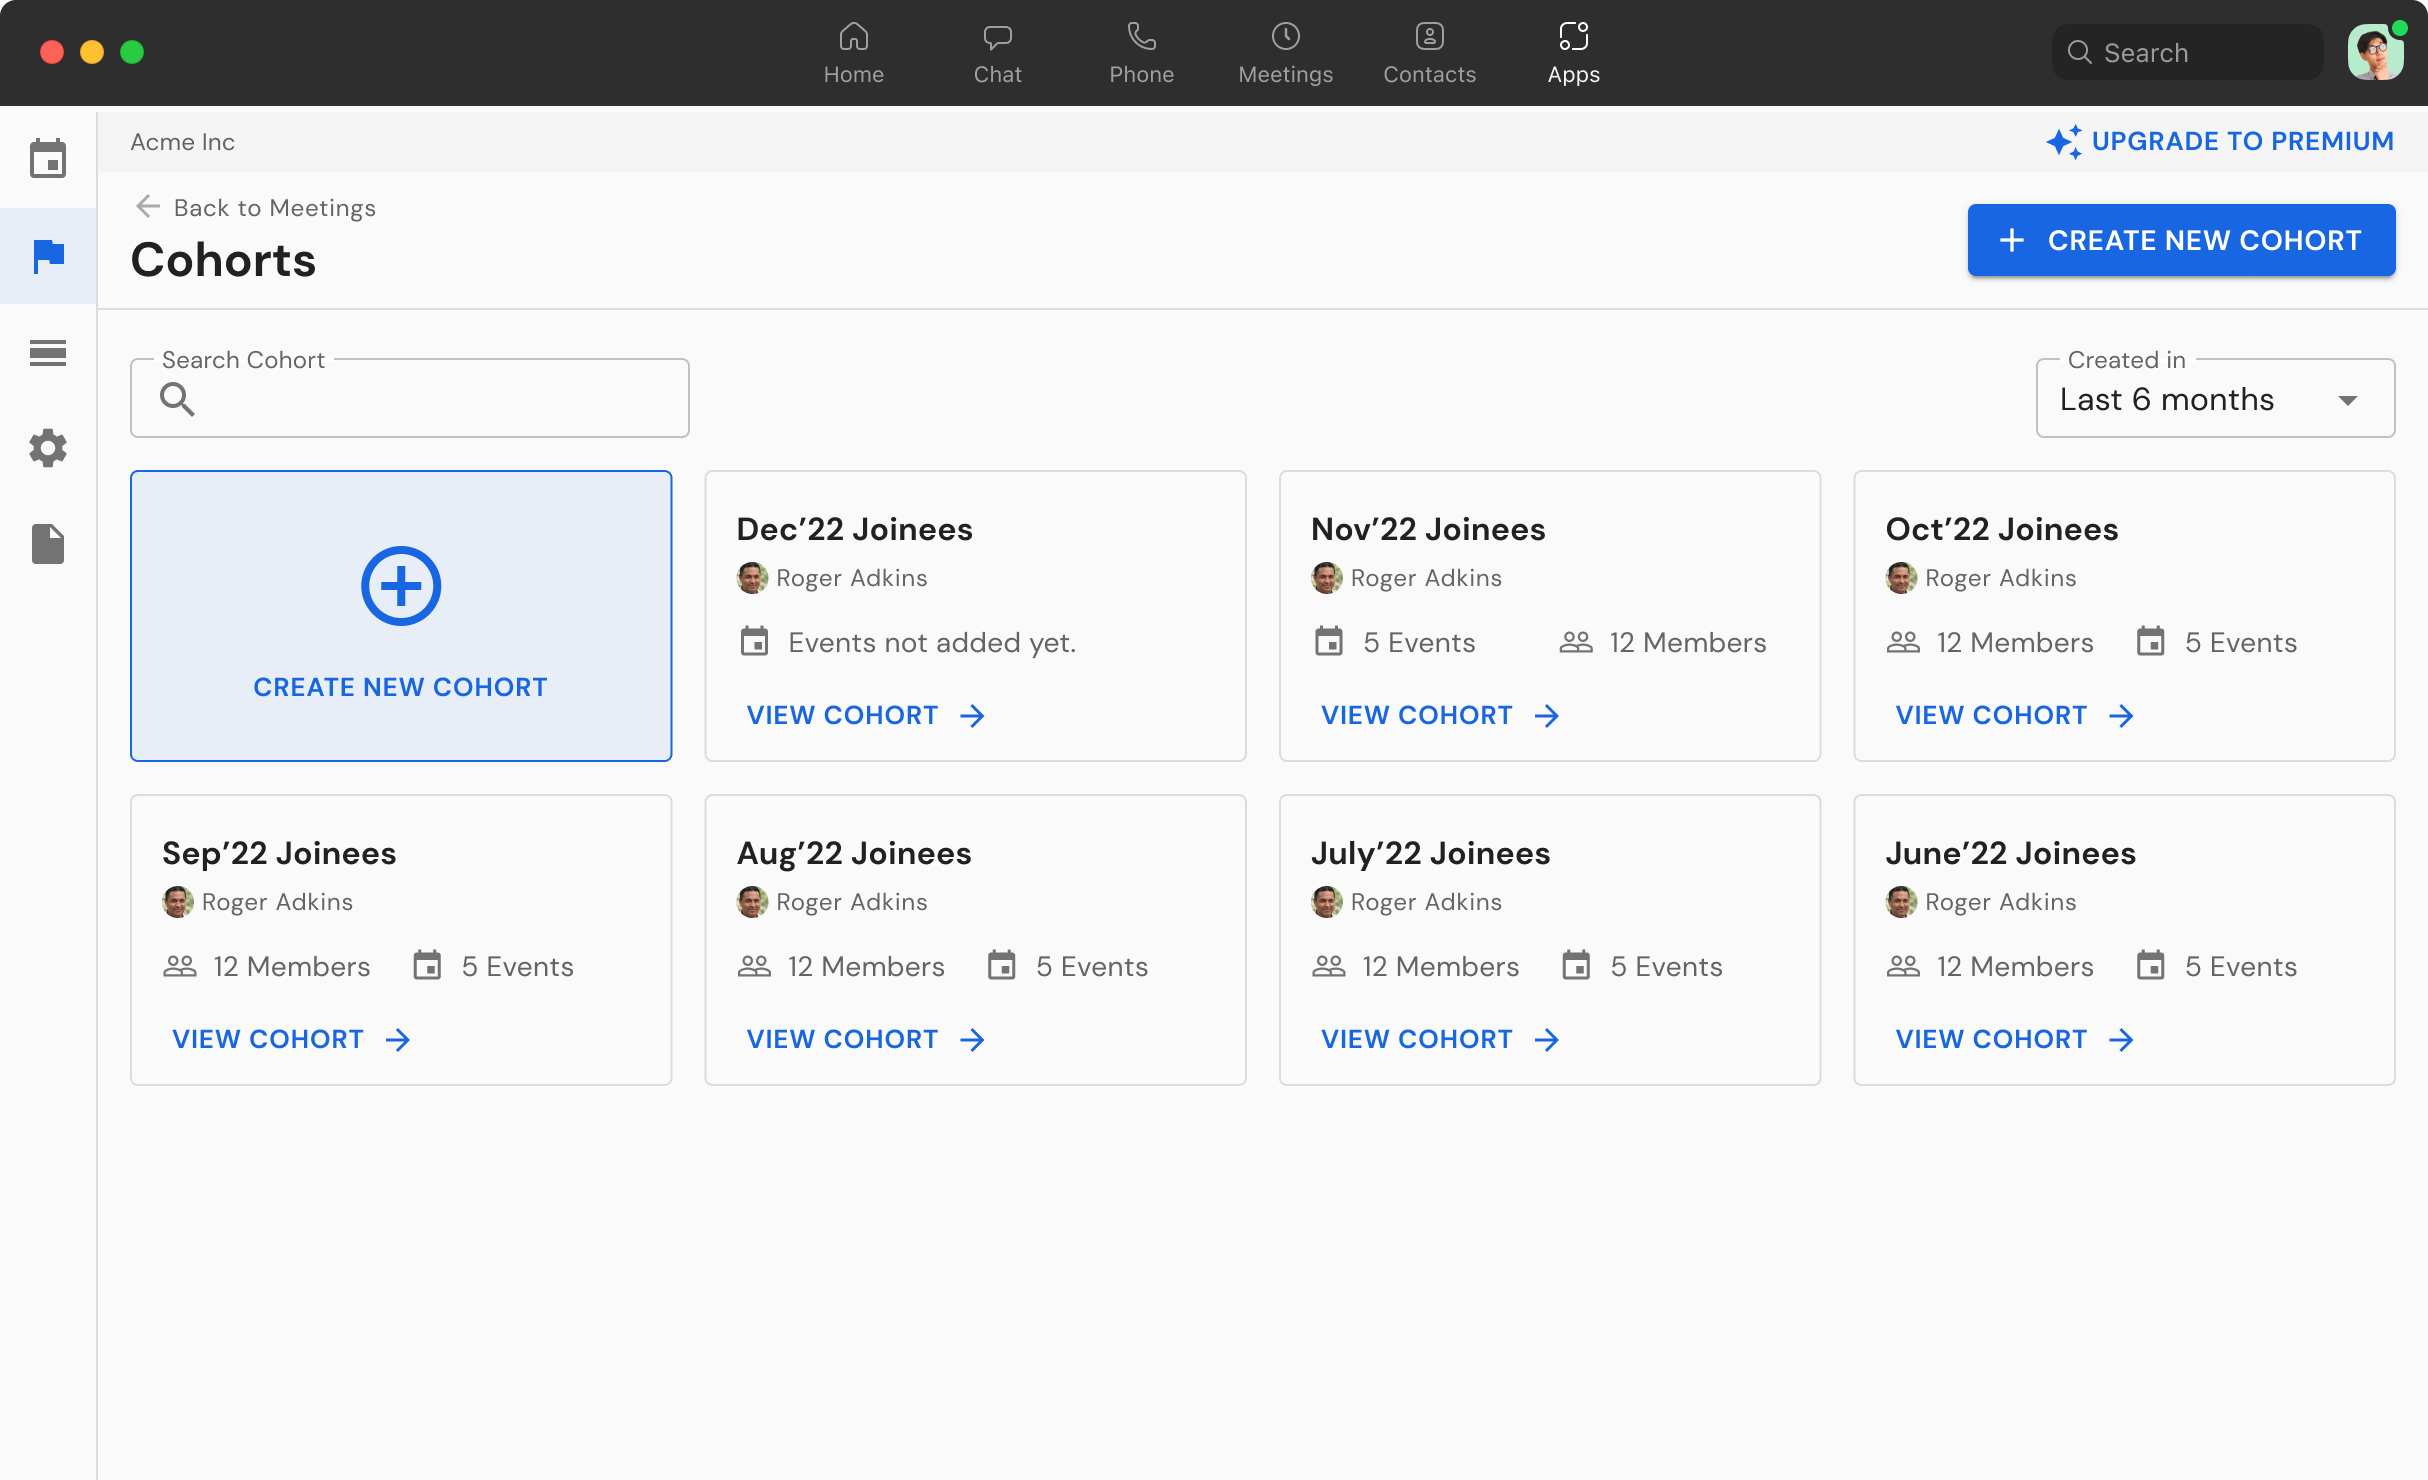Click the document icon in the sidebar

47,543
